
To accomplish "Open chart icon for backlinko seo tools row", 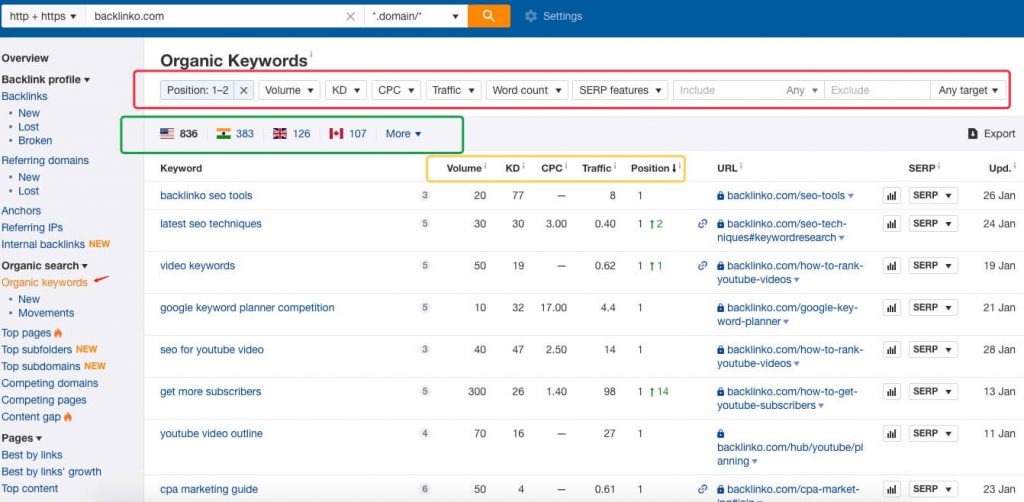I will [891, 195].
